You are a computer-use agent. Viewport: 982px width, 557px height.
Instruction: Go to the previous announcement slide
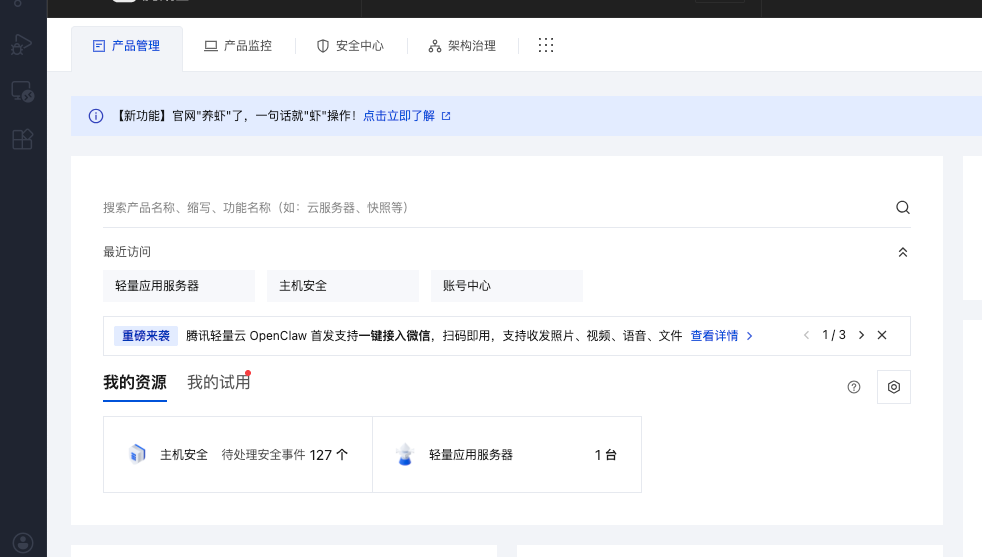tap(806, 335)
